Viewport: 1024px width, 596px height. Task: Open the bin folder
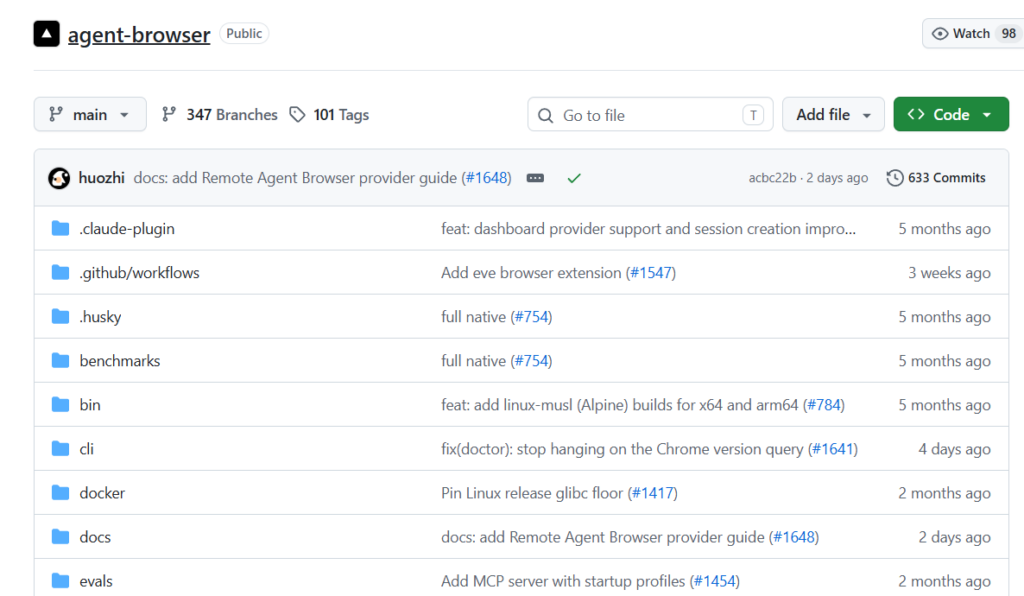click(90, 405)
